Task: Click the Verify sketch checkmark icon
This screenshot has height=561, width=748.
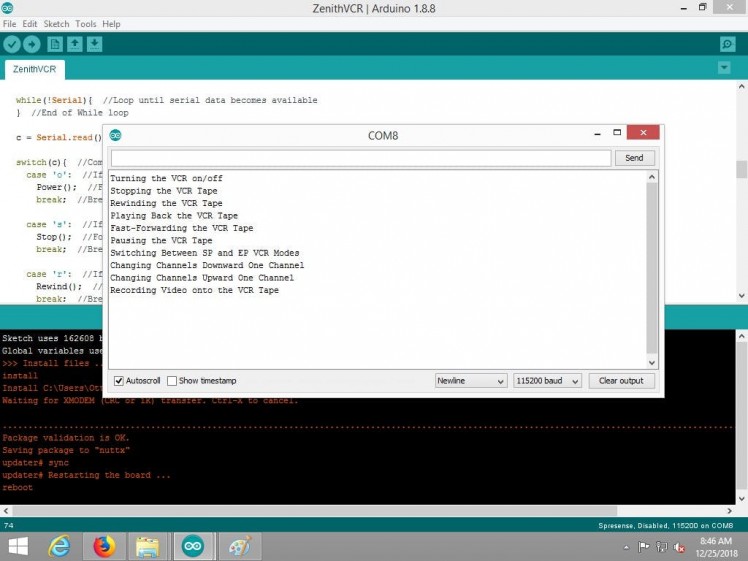Action: click(x=12, y=45)
